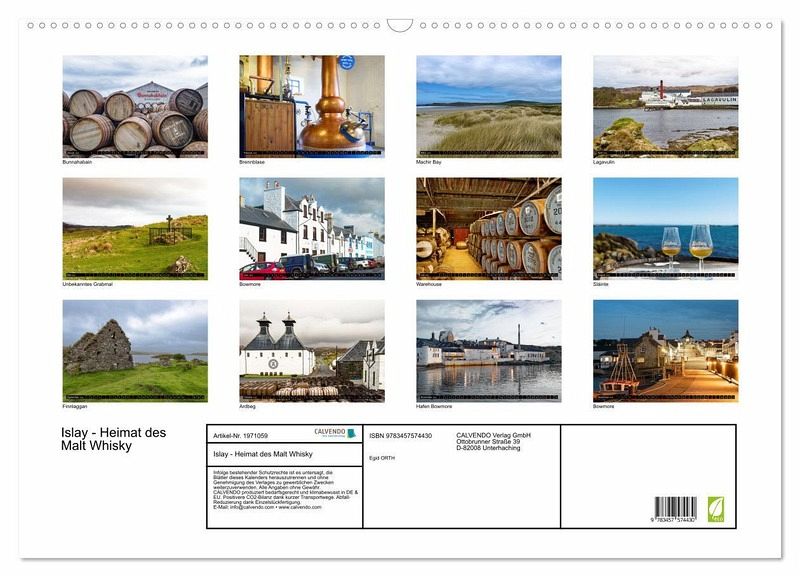
Task: Click the 'Bunnahabain' caption
Action: [77, 162]
